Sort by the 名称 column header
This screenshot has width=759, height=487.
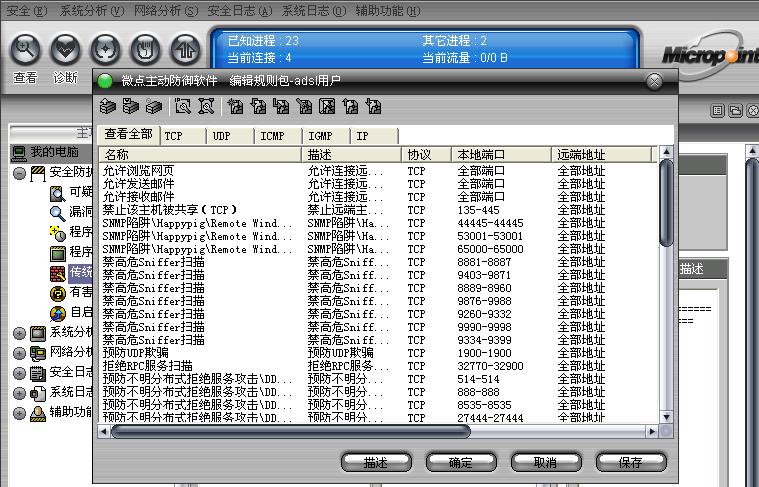tap(200, 154)
